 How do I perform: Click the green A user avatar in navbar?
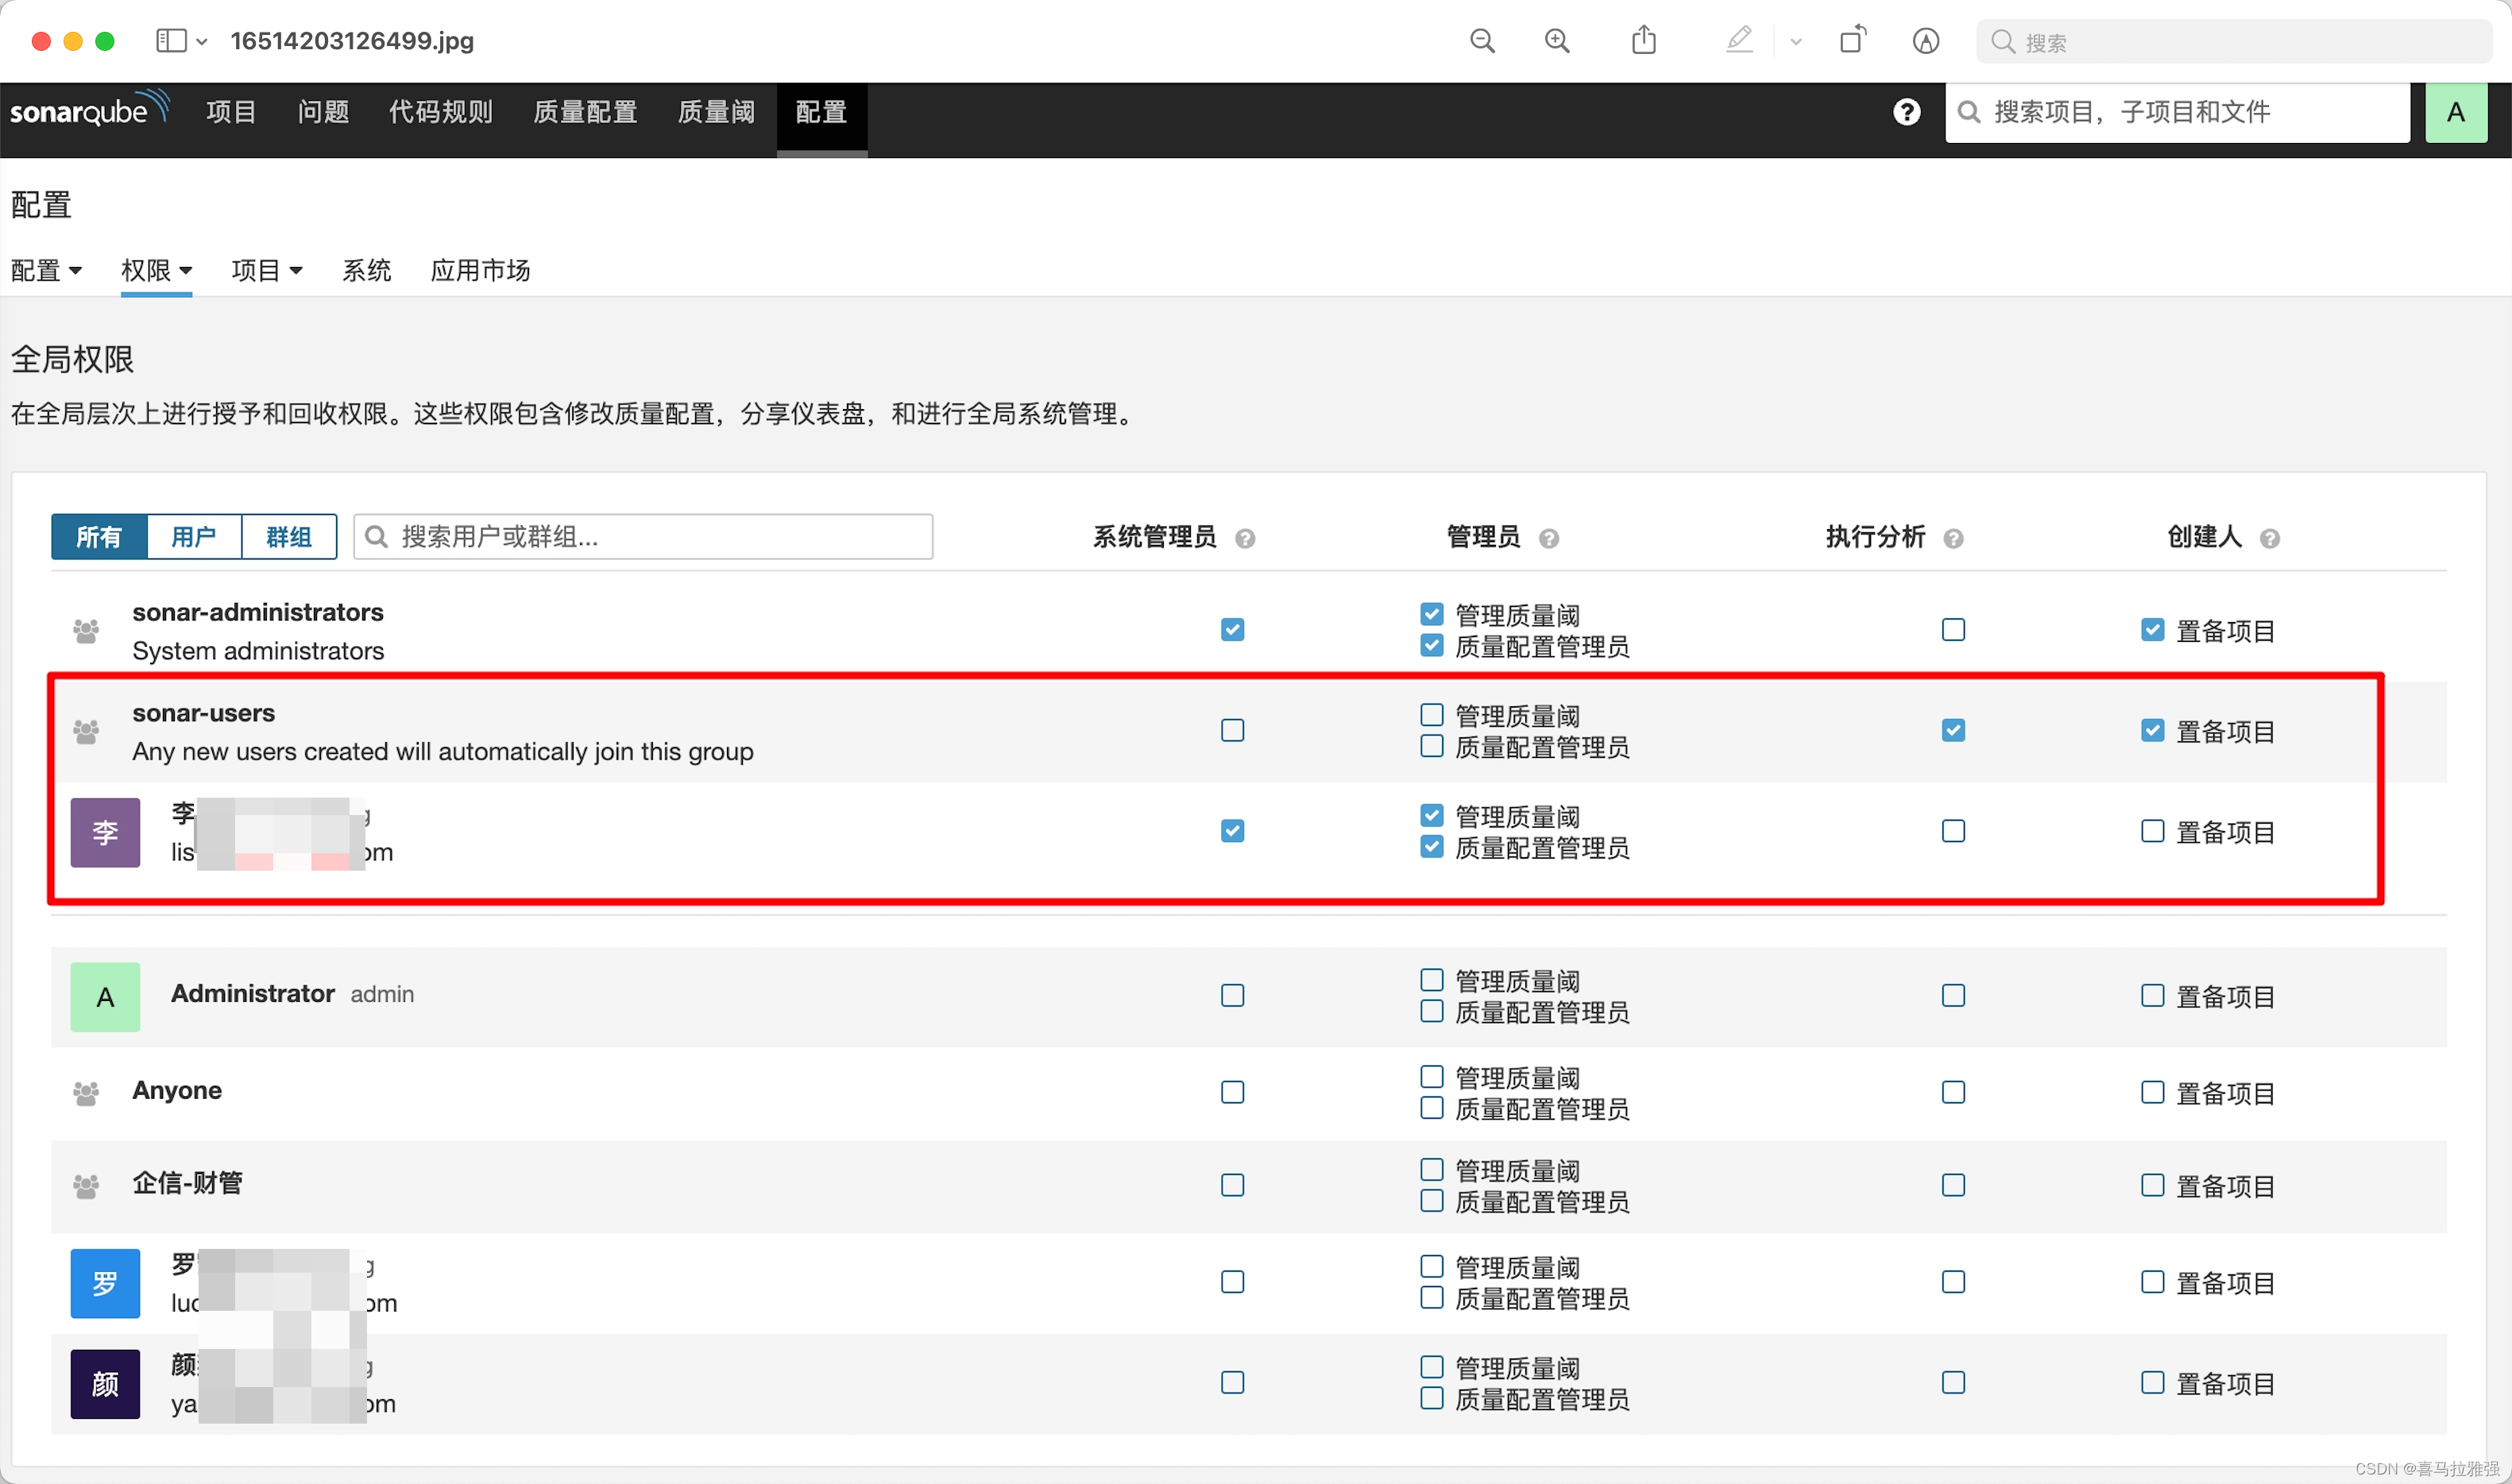pyautogui.click(x=2455, y=112)
